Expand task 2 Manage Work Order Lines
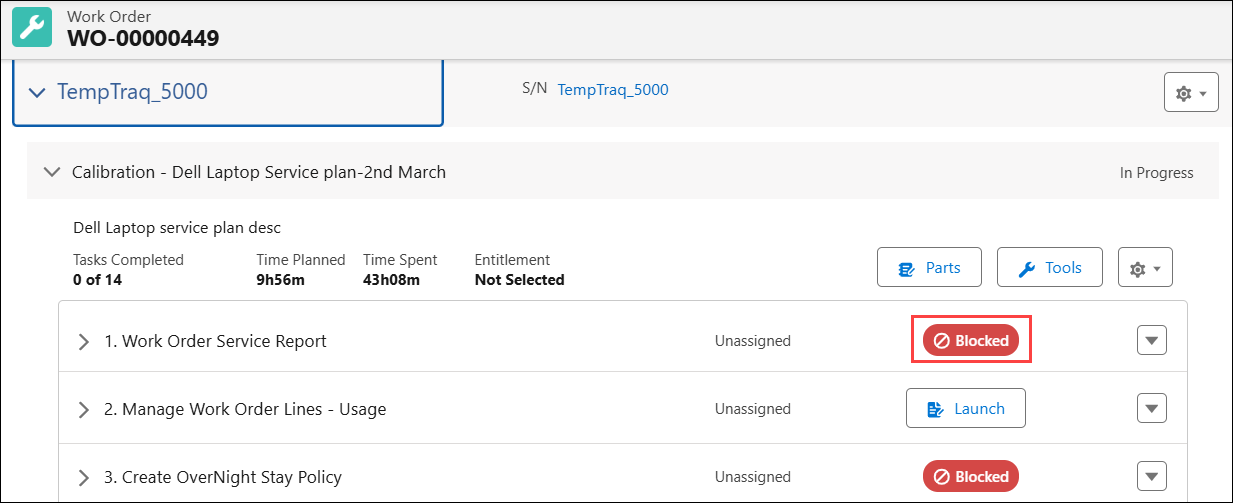The height and width of the screenshot is (503, 1233). pyautogui.click(x=84, y=409)
